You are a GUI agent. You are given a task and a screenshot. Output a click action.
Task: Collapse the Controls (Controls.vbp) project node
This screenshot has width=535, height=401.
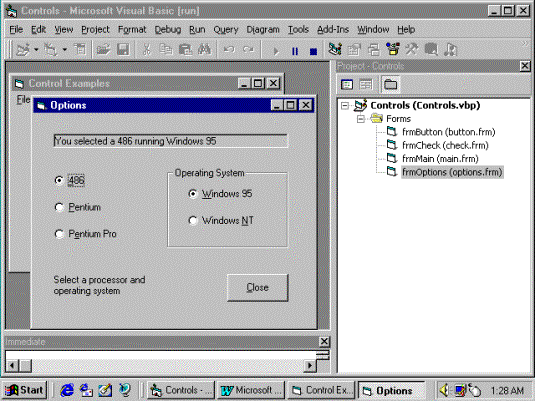point(345,105)
